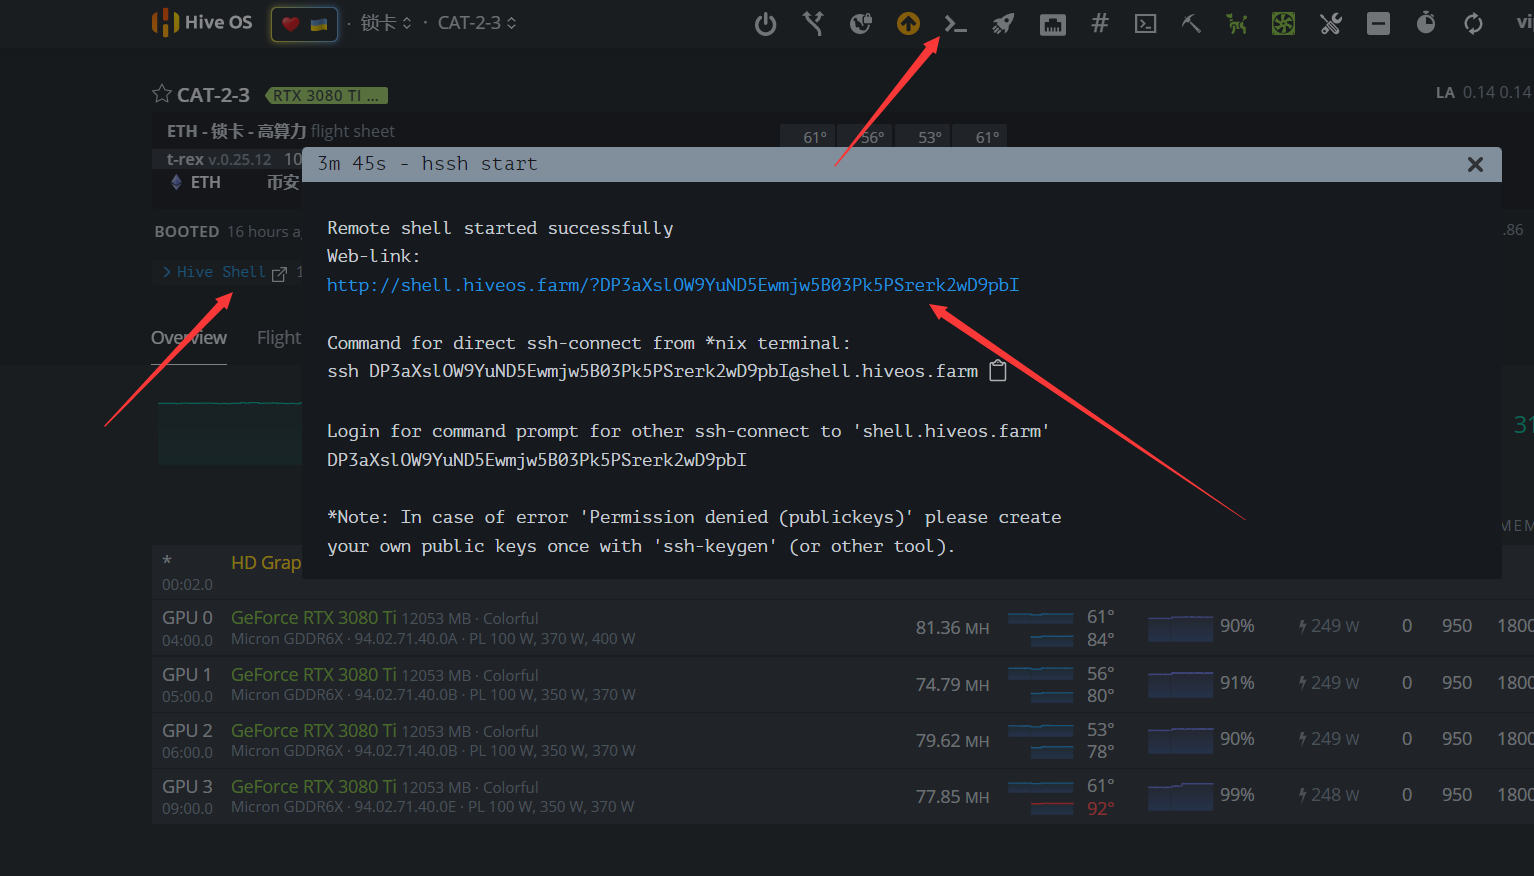
Task: Click the 74.79 MH hashrate value
Action: (952, 685)
